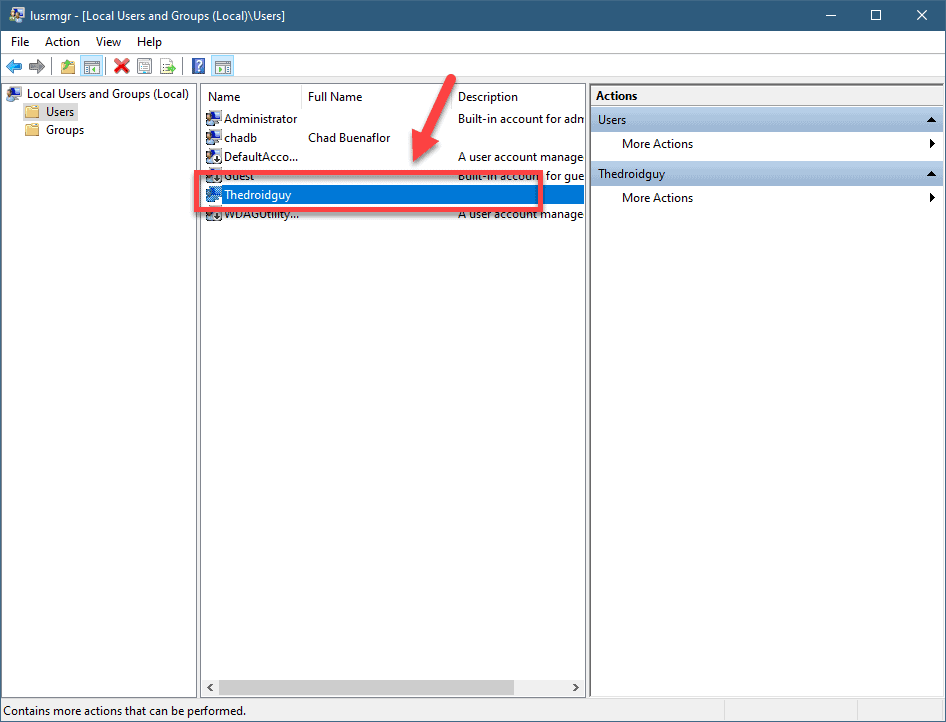Maximize the lusrmgr window
The height and width of the screenshot is (722, 946).
pyautogui.click(x=876, y=15)
